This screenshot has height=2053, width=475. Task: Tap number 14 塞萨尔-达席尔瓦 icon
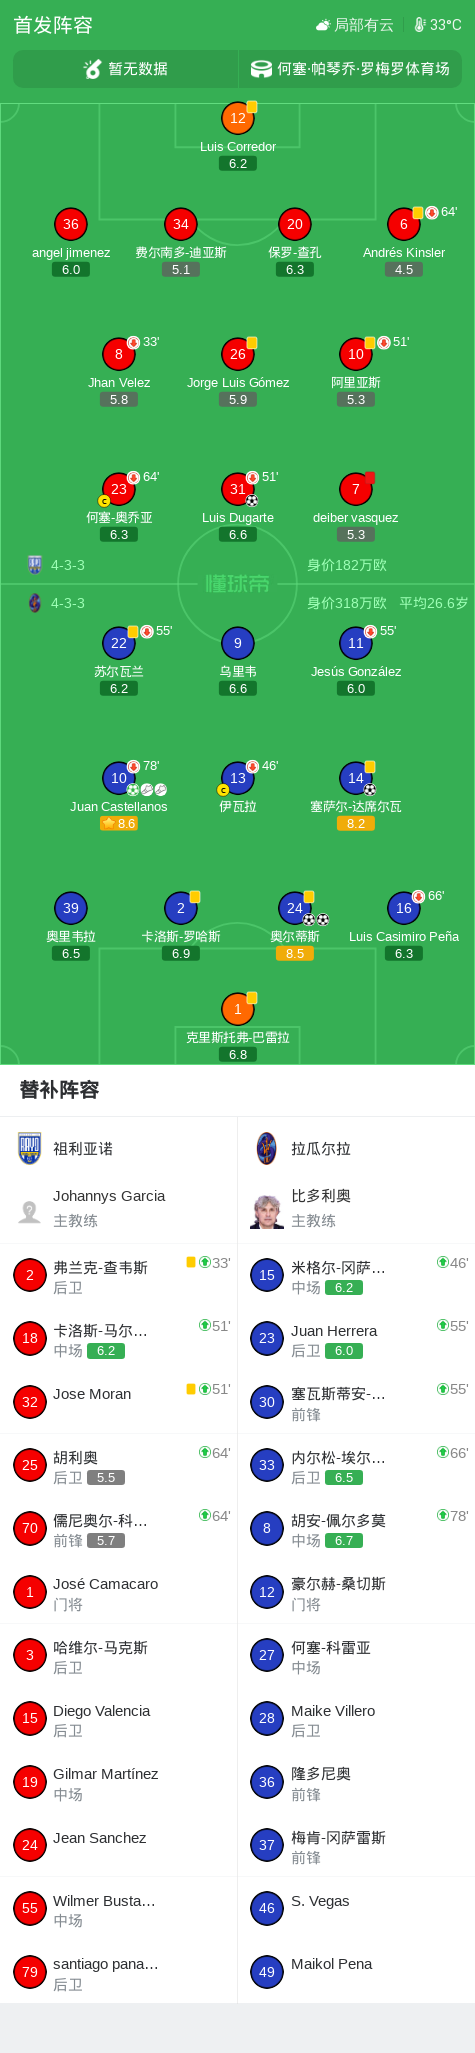(356, 778)
